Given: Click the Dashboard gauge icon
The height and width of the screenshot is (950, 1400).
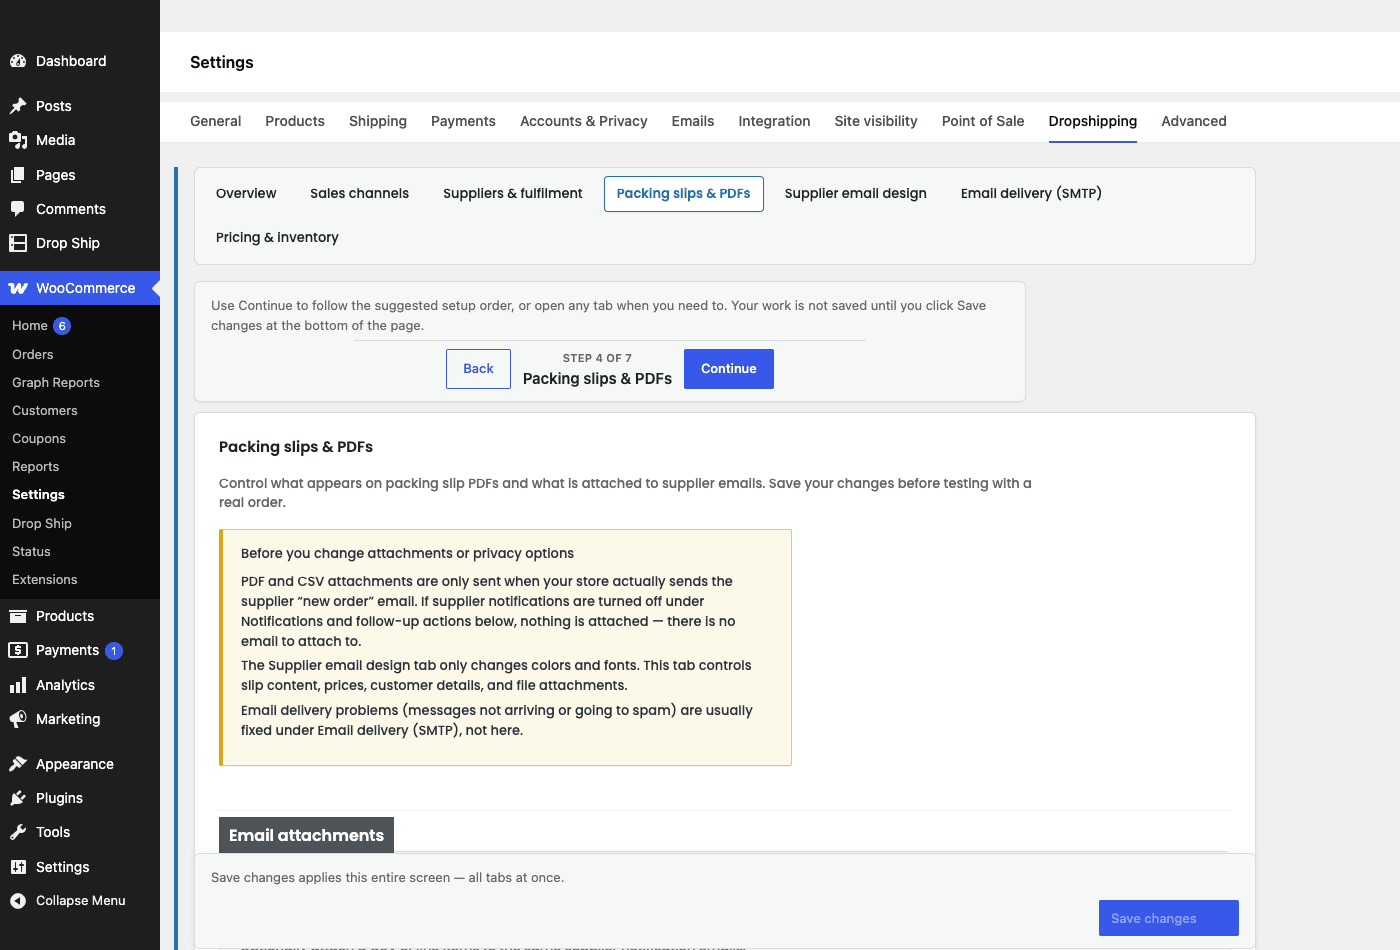Looking at the screenshot, I should [x=18, y=61].
